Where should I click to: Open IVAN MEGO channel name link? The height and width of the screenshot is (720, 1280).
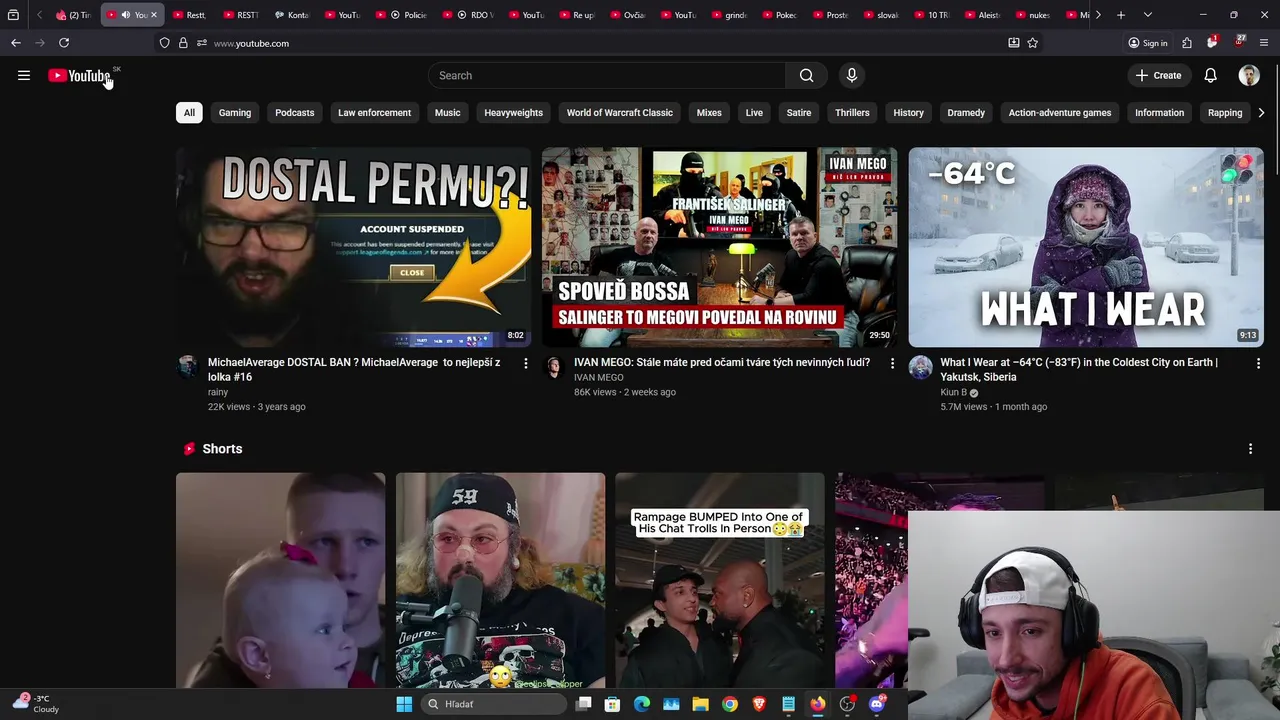(598, 378)
